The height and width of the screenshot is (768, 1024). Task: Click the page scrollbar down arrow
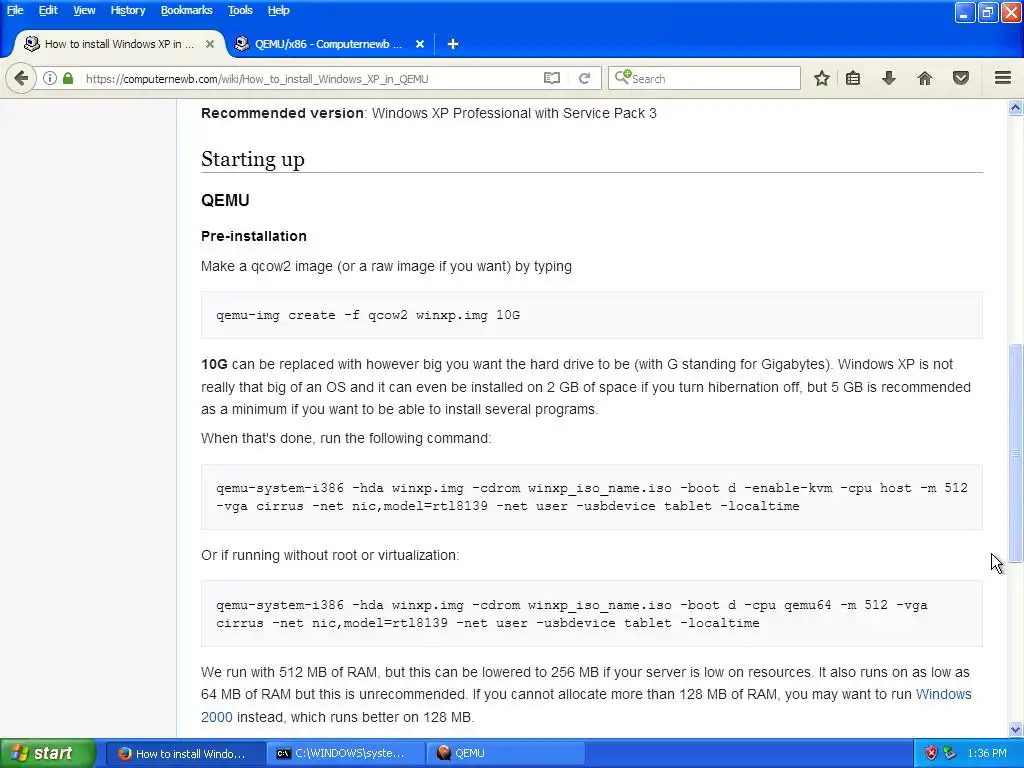1016,729
